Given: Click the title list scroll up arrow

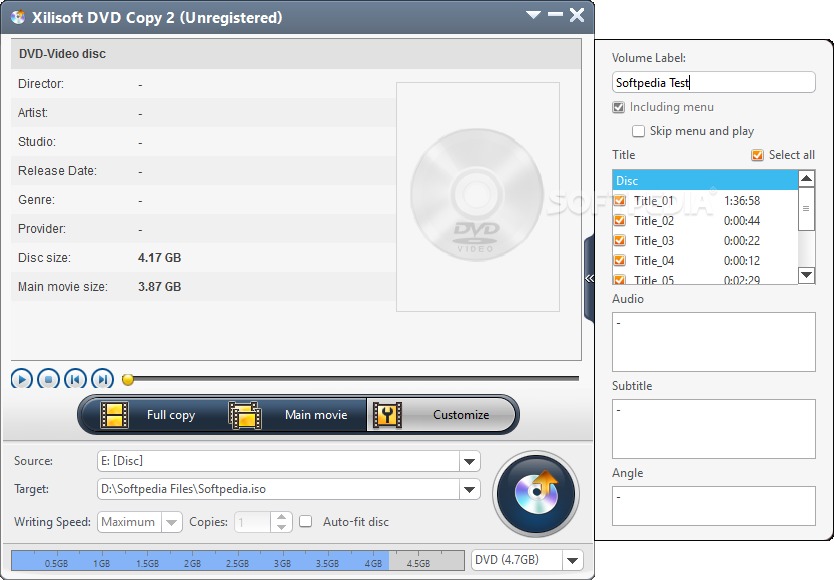Looking at the screenshot, I should pos(807,178).
